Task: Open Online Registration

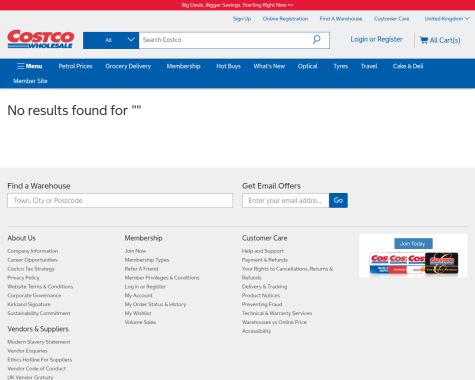Action: click(285, 19)
